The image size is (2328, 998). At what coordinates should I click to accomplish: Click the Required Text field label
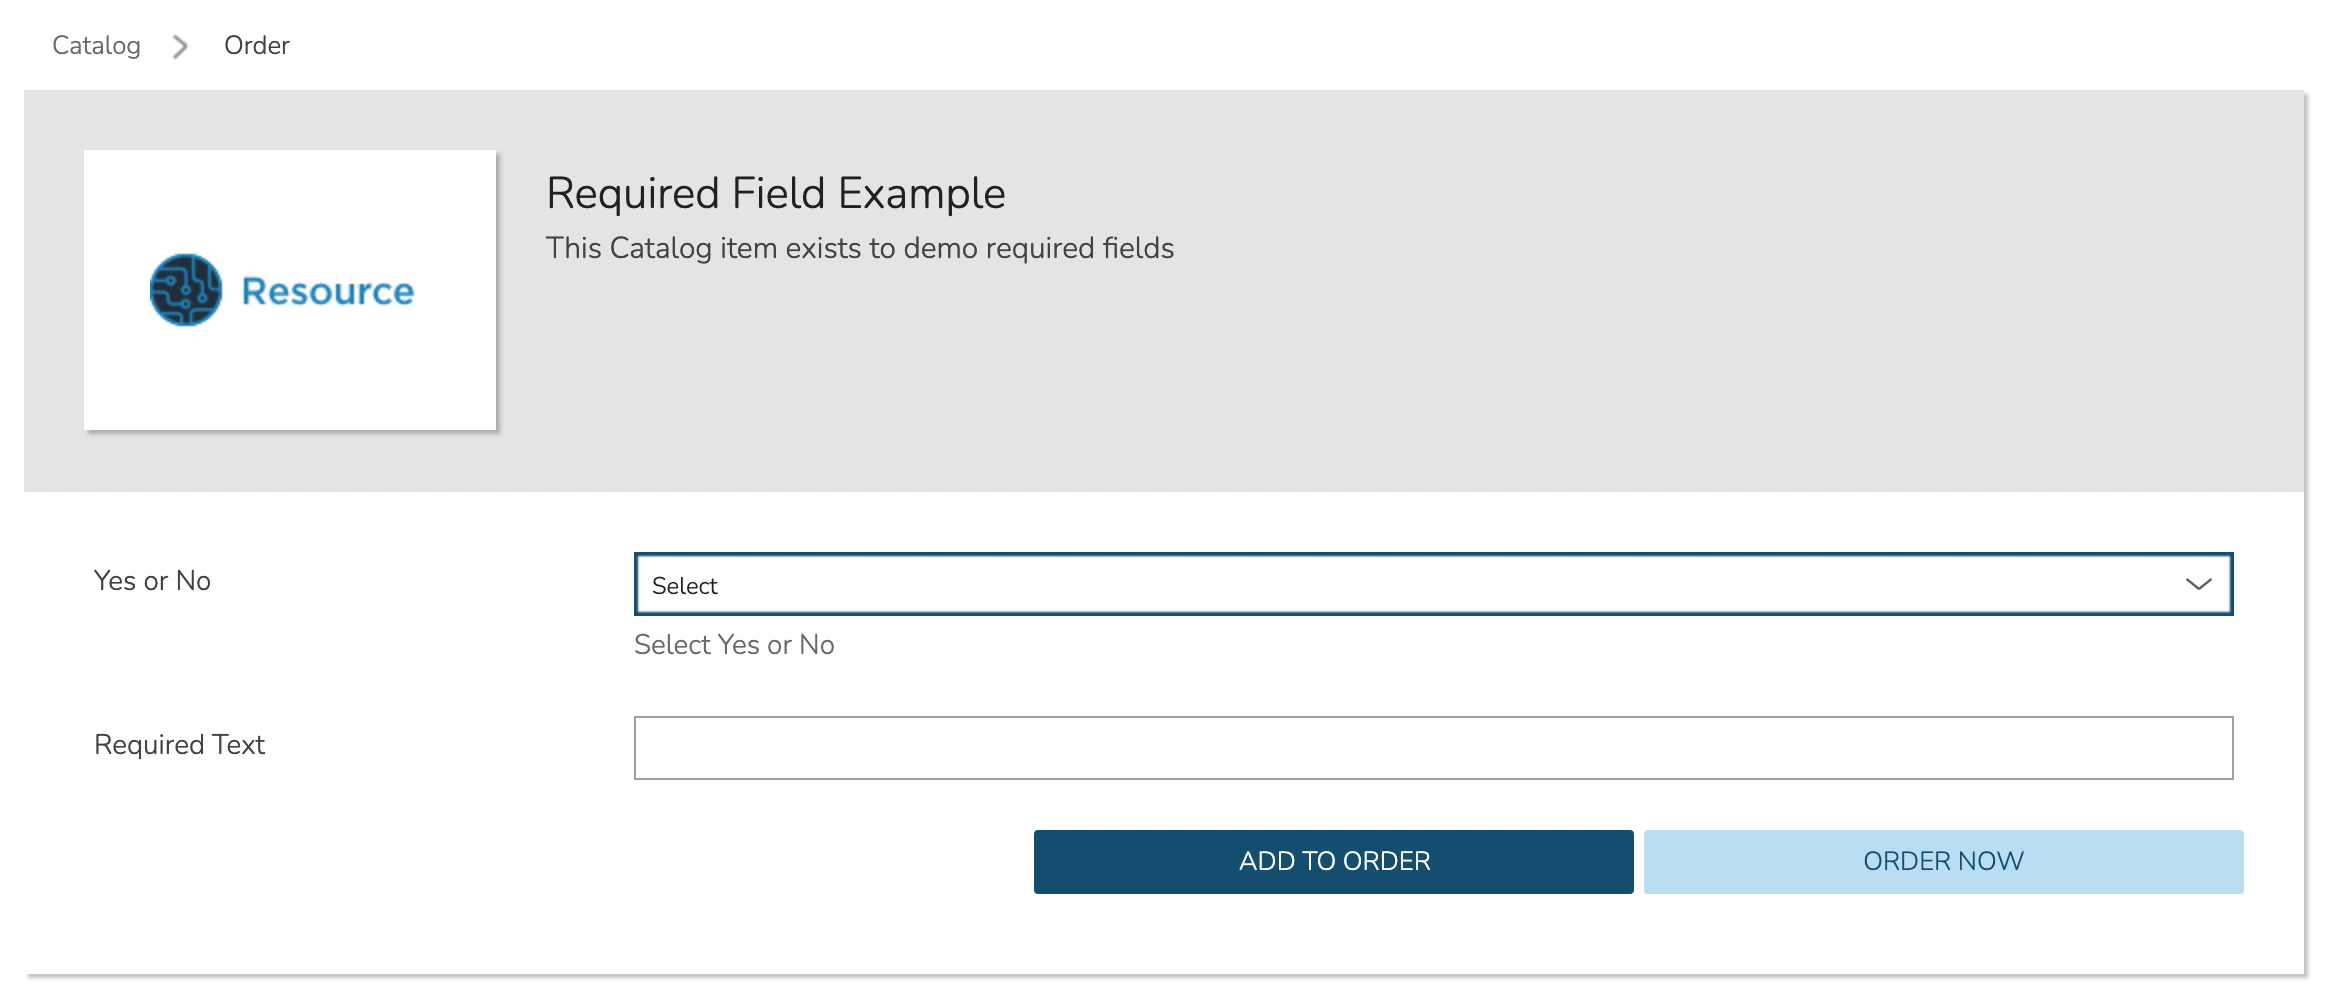[x=179, y=745]
